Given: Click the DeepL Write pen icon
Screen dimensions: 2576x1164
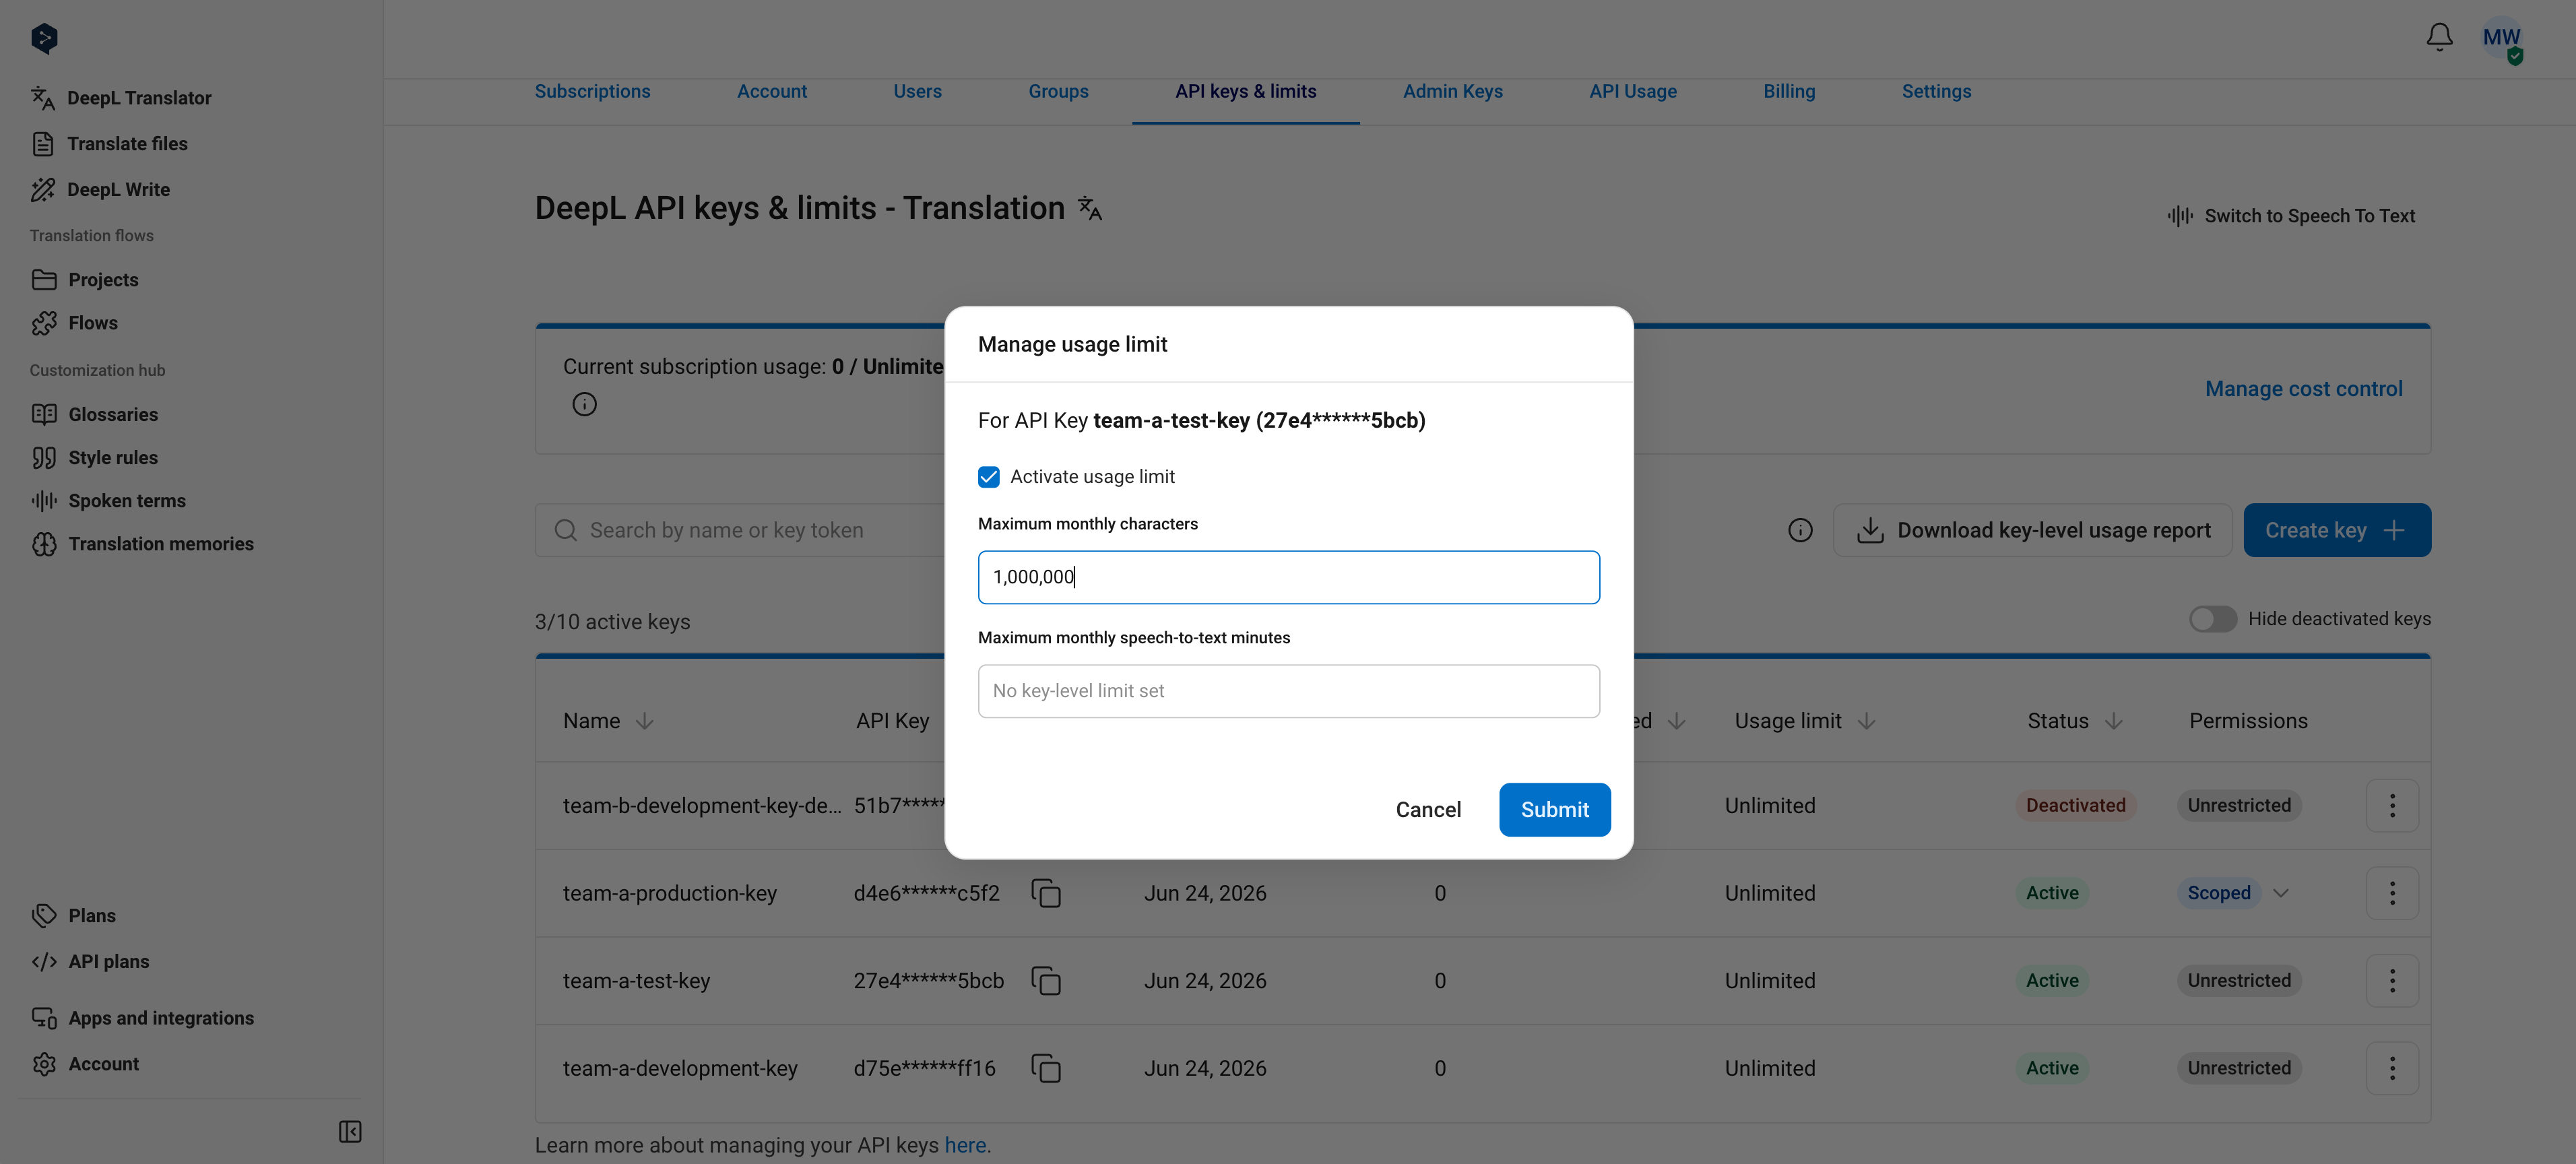Looking at the screenshot, I should (x=43, y=190).
